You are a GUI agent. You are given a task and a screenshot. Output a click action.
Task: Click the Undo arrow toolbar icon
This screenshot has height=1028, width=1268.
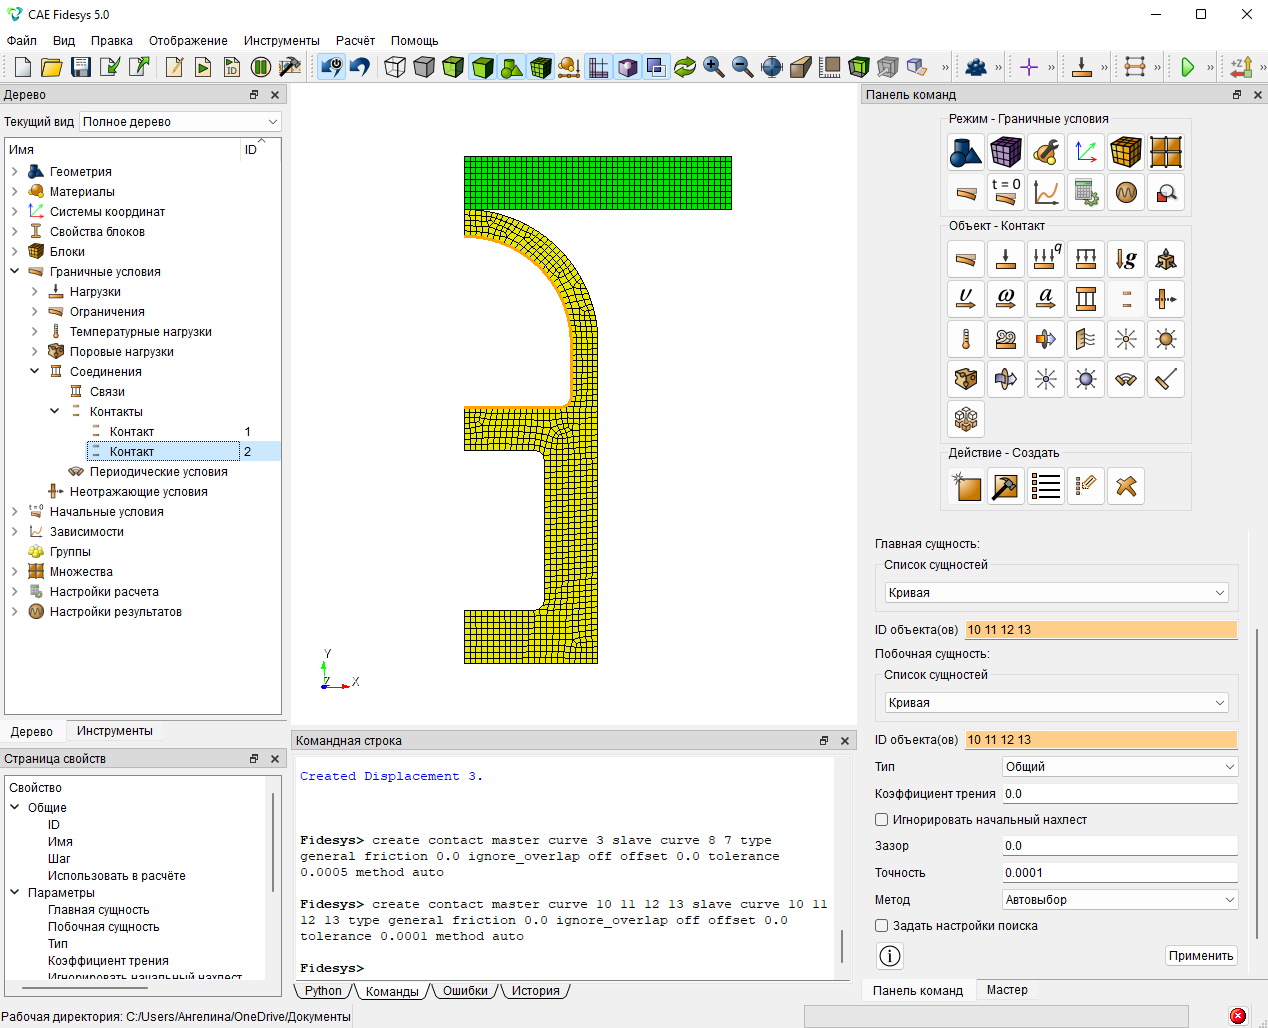[360, 67]
